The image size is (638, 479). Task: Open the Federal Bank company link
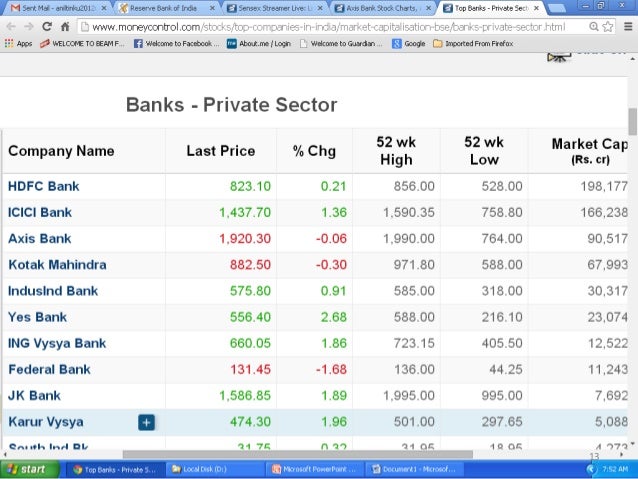pyautogui.click(x=49, y=370)
